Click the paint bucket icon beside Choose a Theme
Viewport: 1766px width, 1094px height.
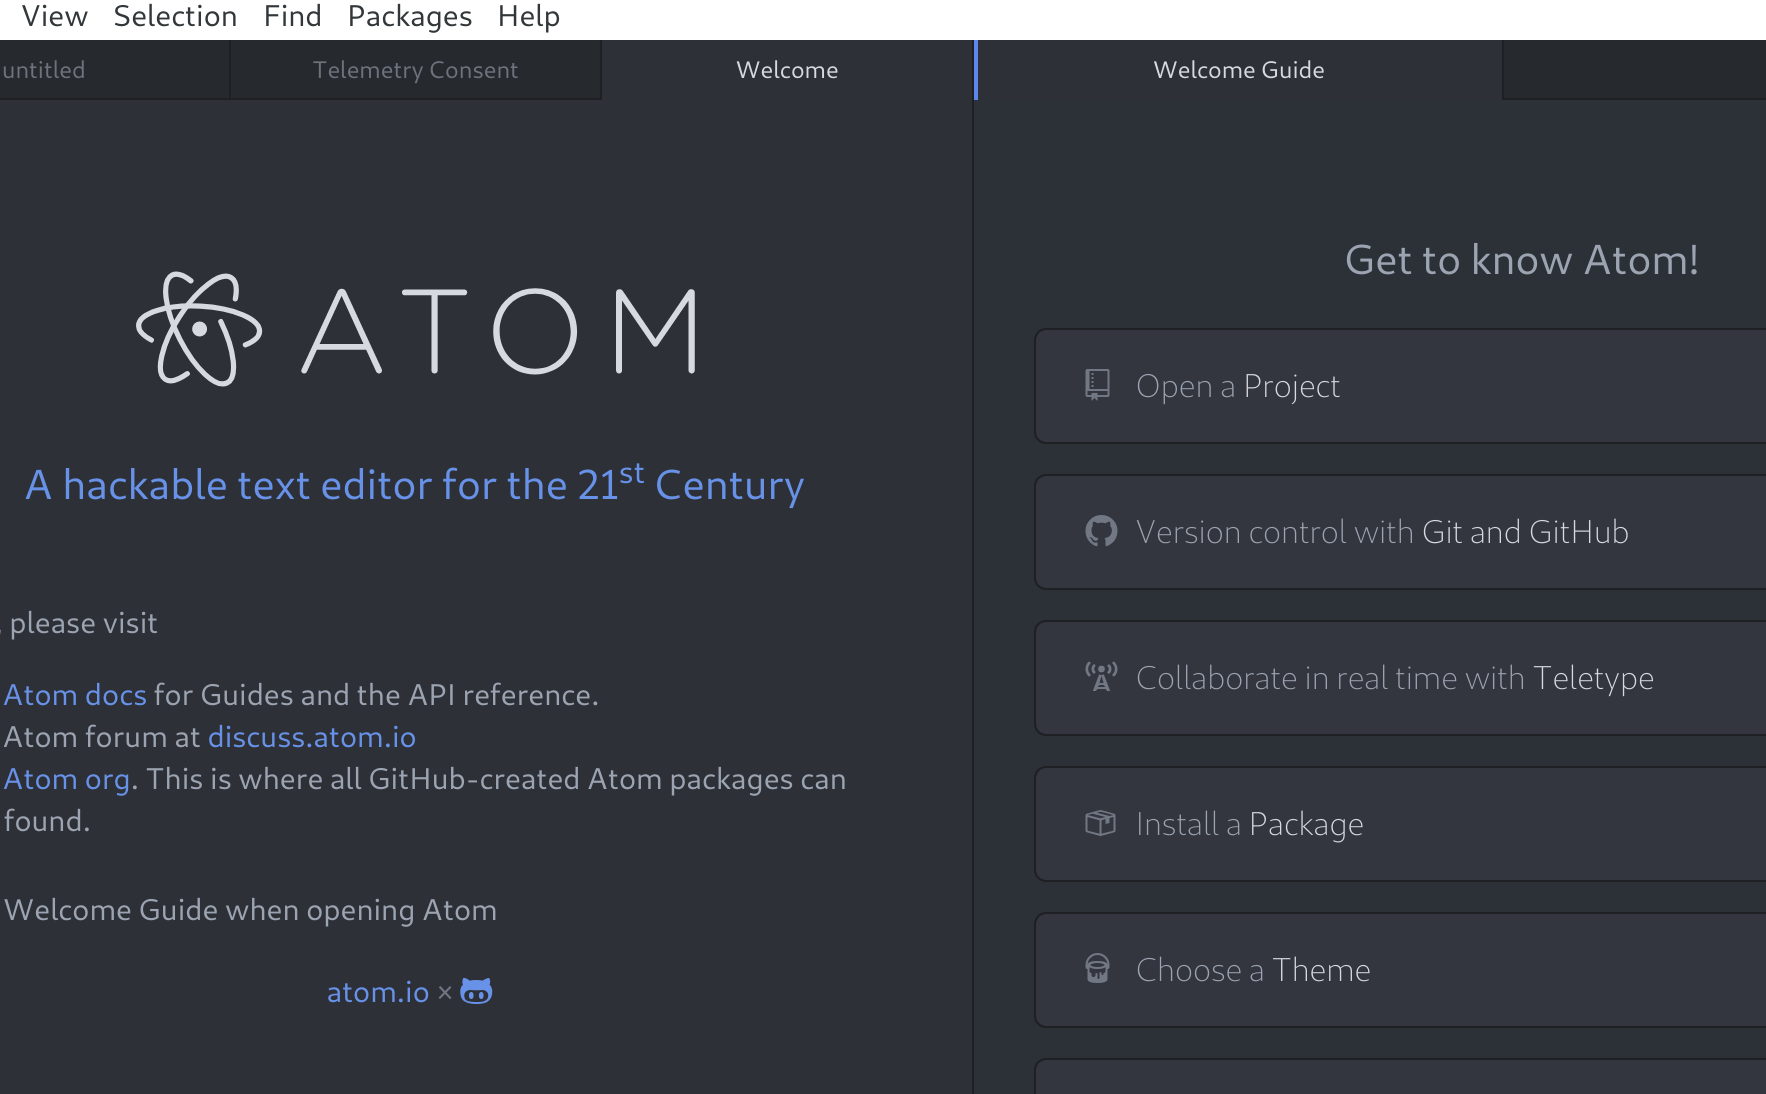pos(1097,969)
